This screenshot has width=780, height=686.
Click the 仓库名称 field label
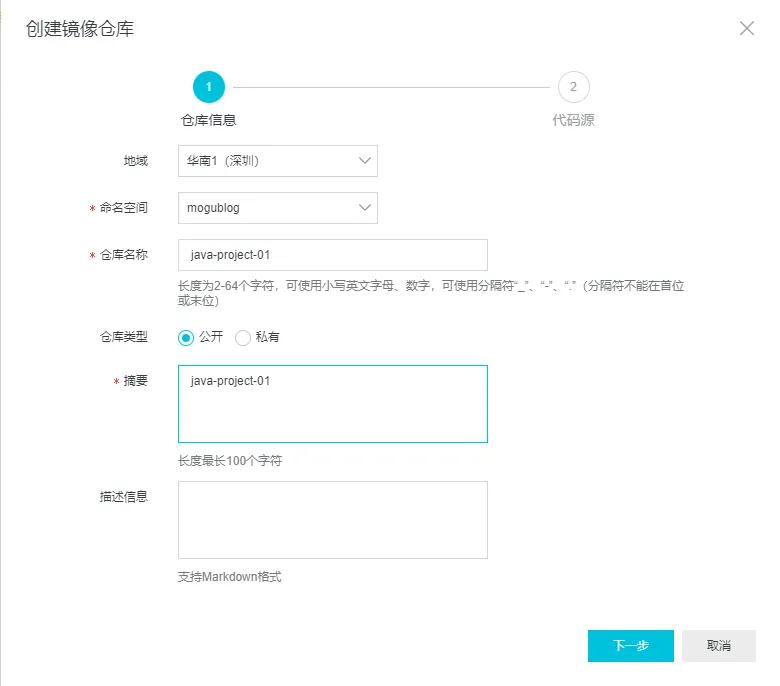[x=124, y=255]
